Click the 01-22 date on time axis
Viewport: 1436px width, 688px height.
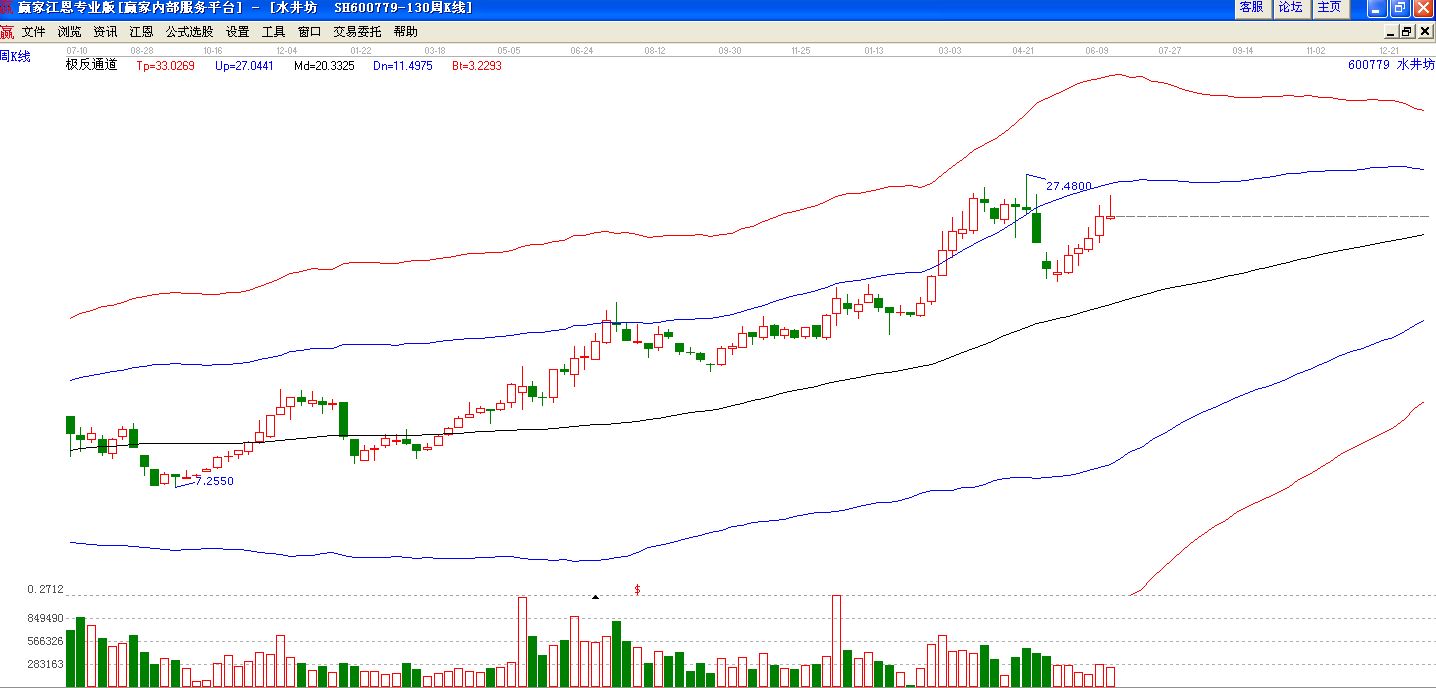pyautogui.click(x=361, y=50)
